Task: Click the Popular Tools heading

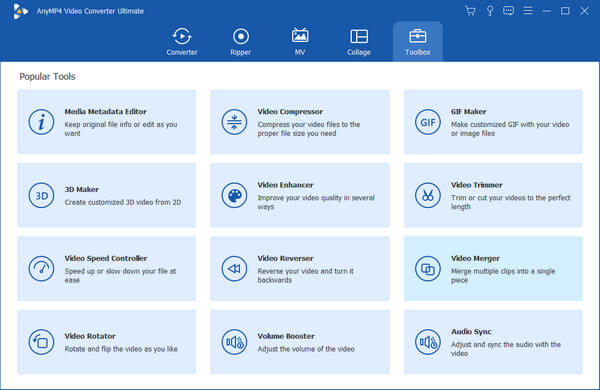Action: pyautogui.click(x=47, y=77)
